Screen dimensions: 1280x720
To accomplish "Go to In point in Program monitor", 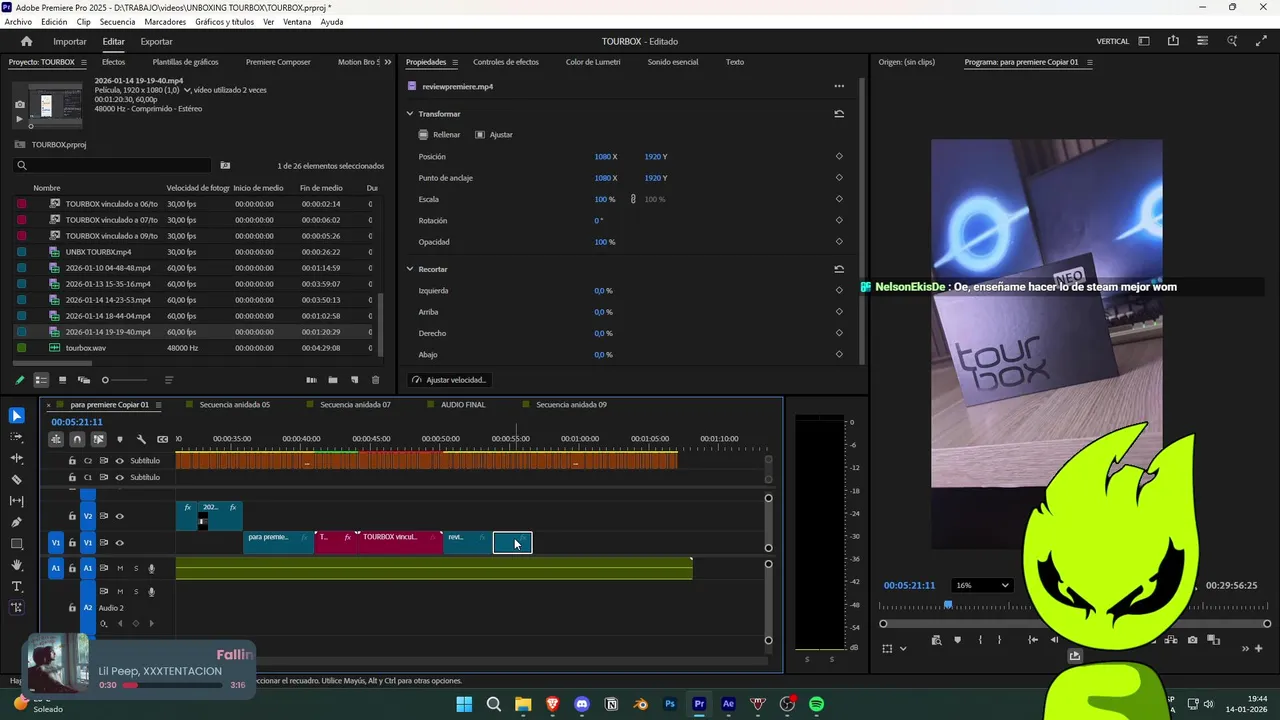I will point(1033,640).
